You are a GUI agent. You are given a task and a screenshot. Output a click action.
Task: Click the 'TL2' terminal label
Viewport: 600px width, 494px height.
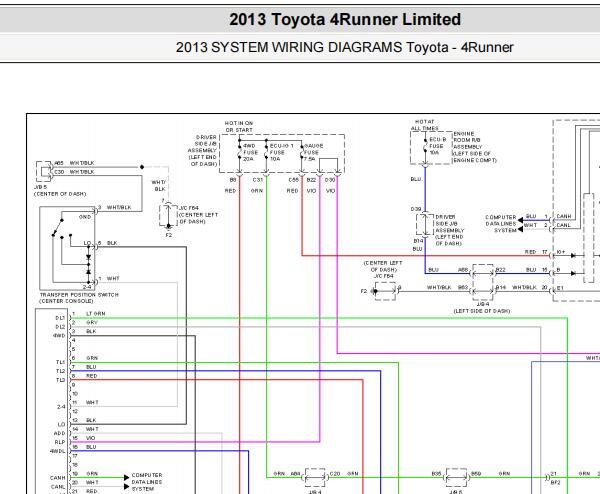coord(60,371)
